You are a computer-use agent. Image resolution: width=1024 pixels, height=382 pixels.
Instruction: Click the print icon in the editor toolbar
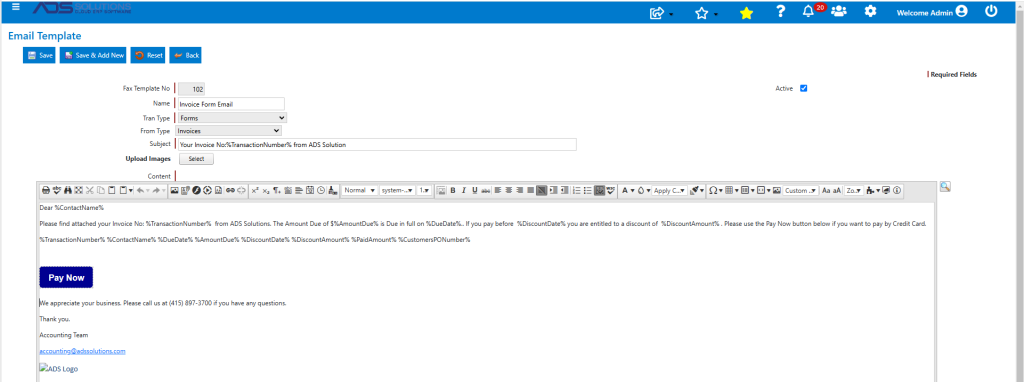[x=46, y=190]
